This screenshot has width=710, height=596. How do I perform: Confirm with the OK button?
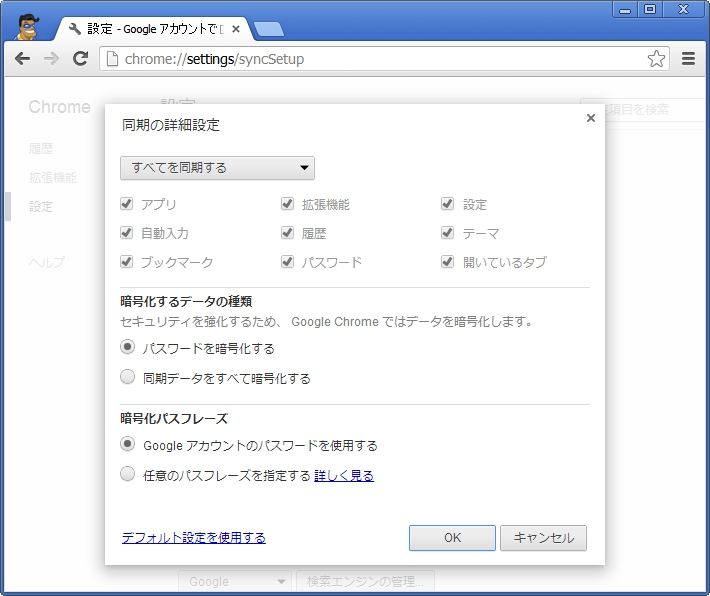(x=452, y=538)
